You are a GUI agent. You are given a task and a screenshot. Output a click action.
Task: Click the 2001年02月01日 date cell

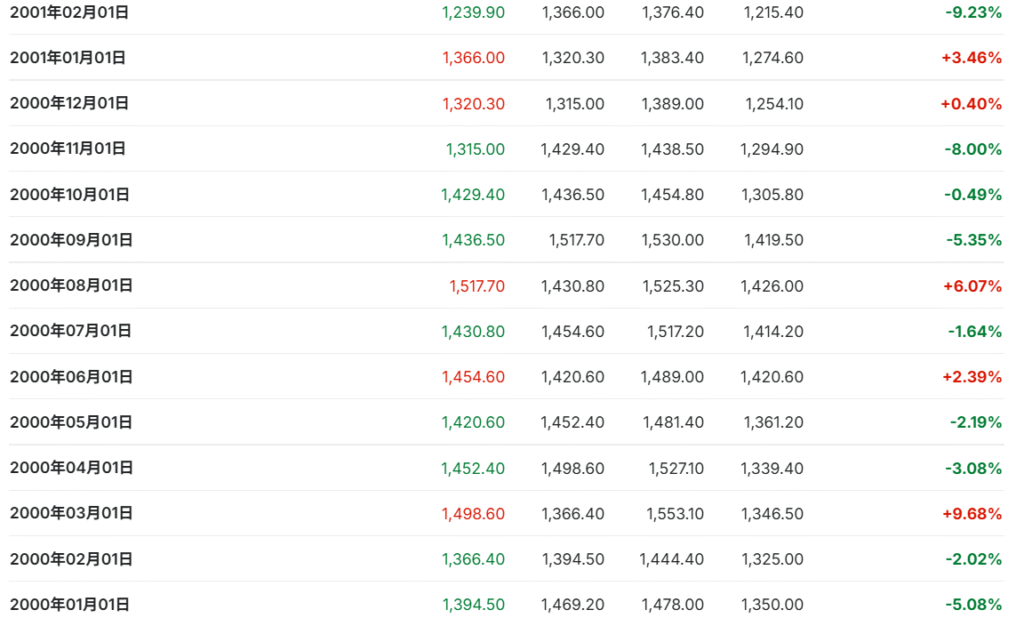click(x=68, y=13)
